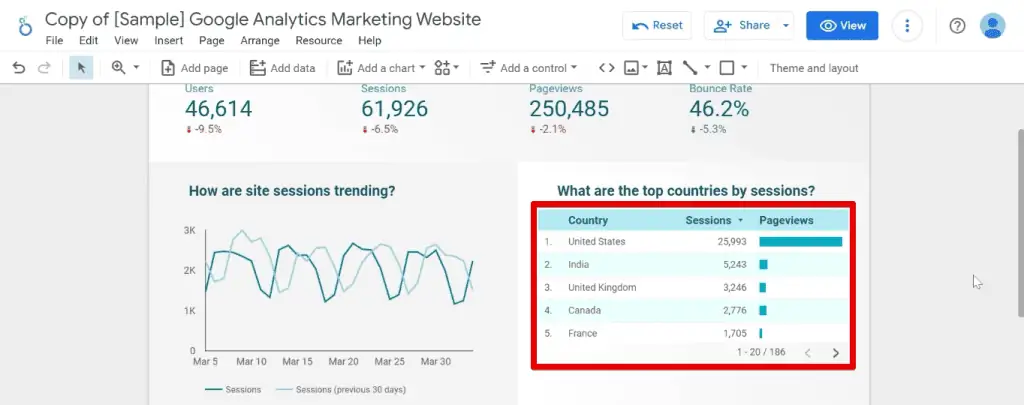This screenshot has height=405, width=1024.
Task: Open the user account avatar
Action: pyautogui.click(x=992, y=26)
